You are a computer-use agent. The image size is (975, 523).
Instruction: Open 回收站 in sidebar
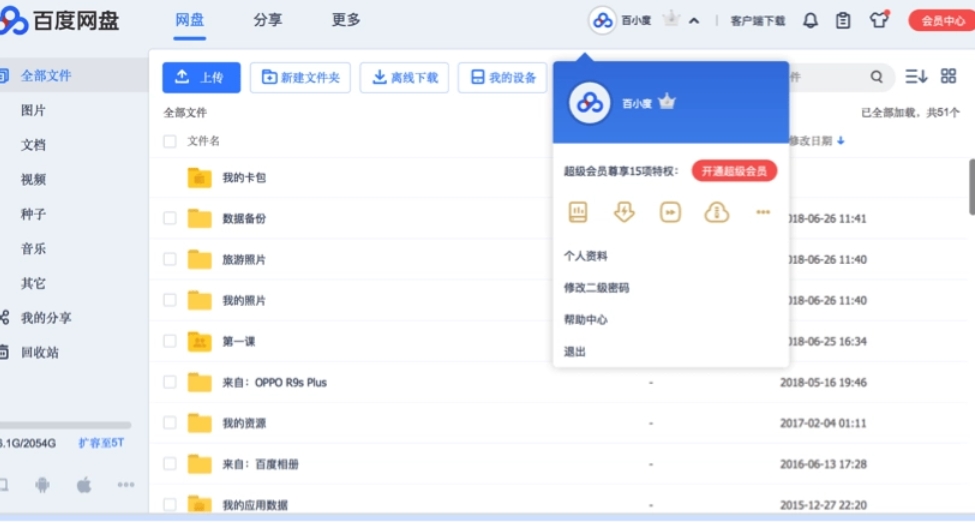(x=40, y=352)
